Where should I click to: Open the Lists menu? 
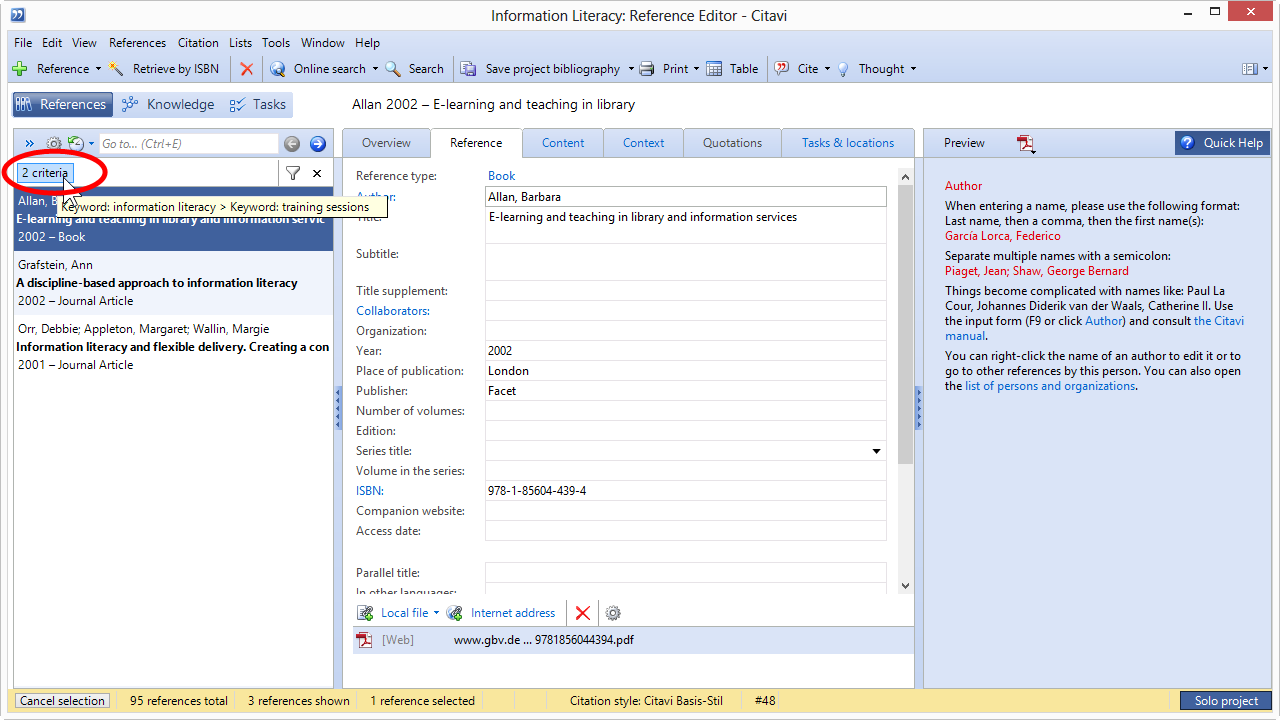pos(240,43)
